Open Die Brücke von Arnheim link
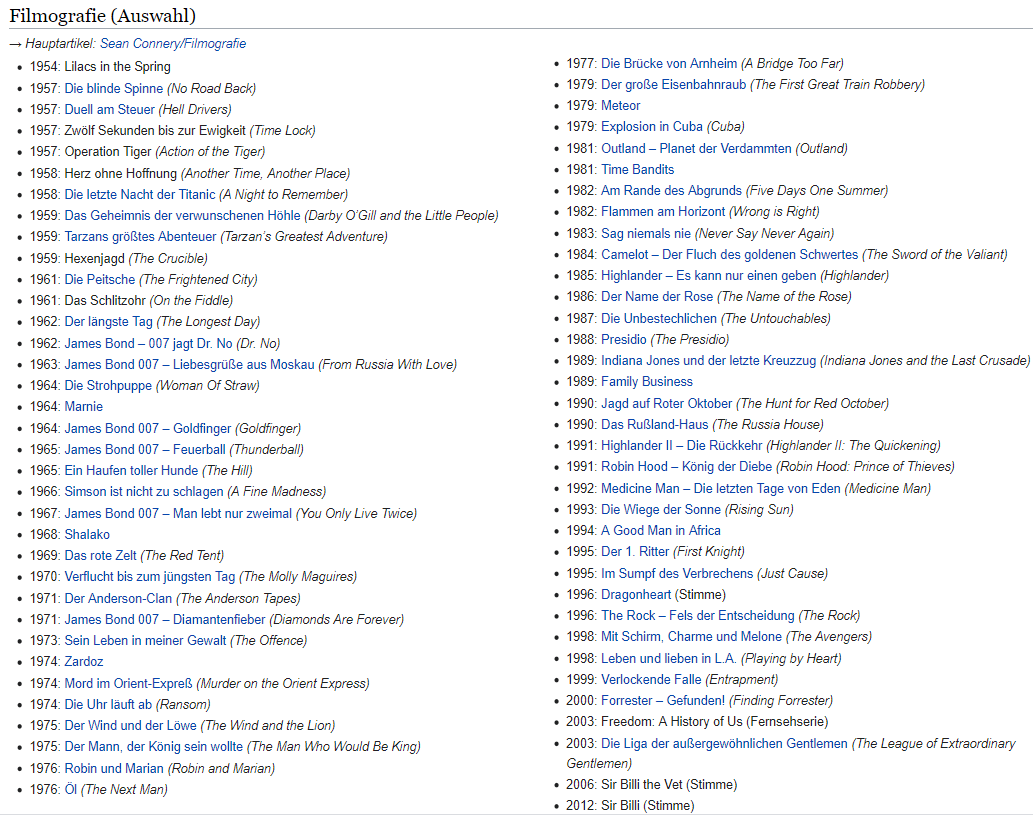The width and height of the screenshot is (1033, 818). coord(669,63)
